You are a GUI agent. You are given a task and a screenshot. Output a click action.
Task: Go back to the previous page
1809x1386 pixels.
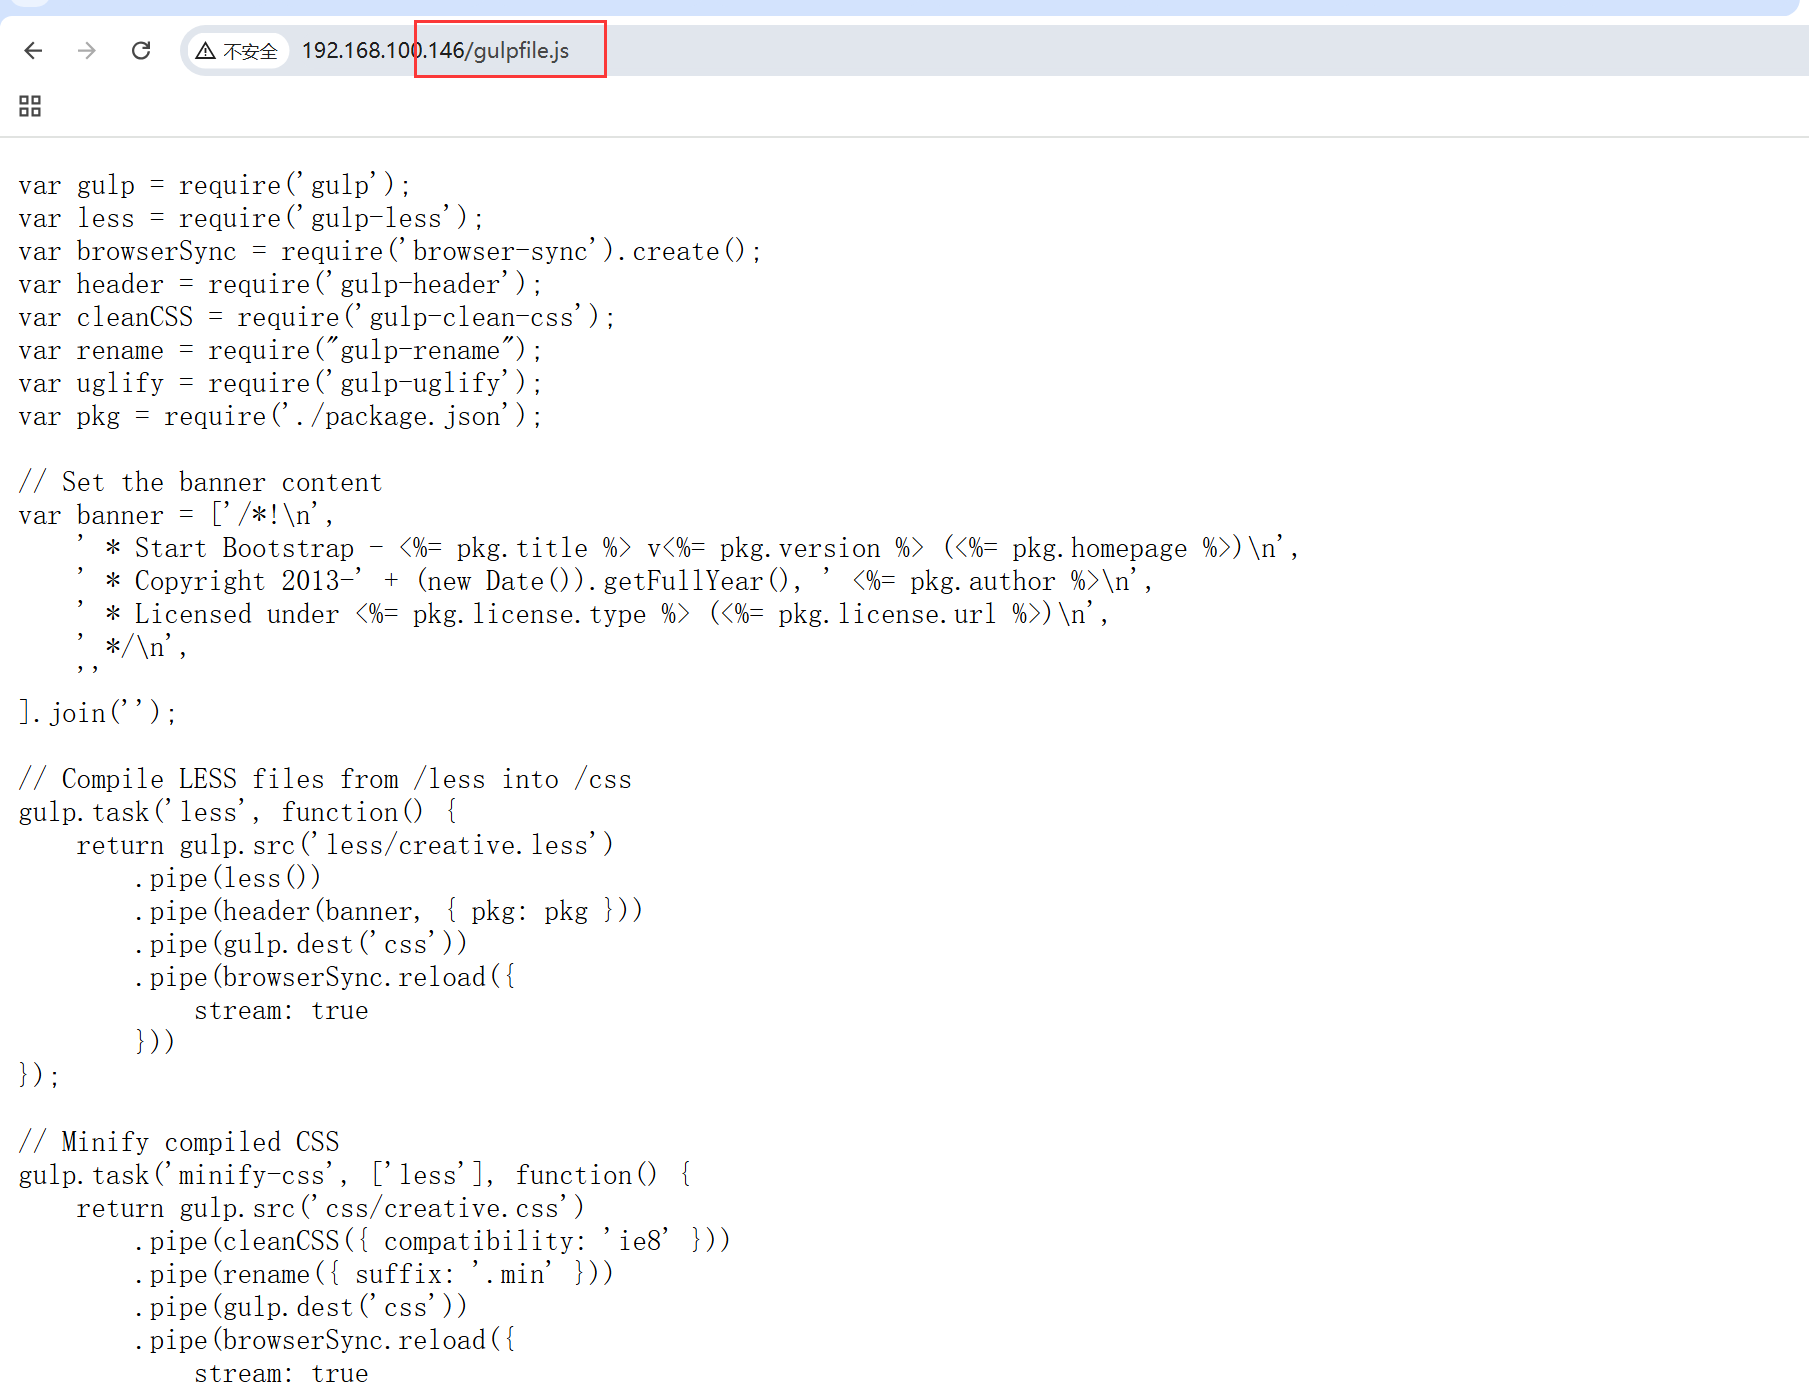[33, 50]
